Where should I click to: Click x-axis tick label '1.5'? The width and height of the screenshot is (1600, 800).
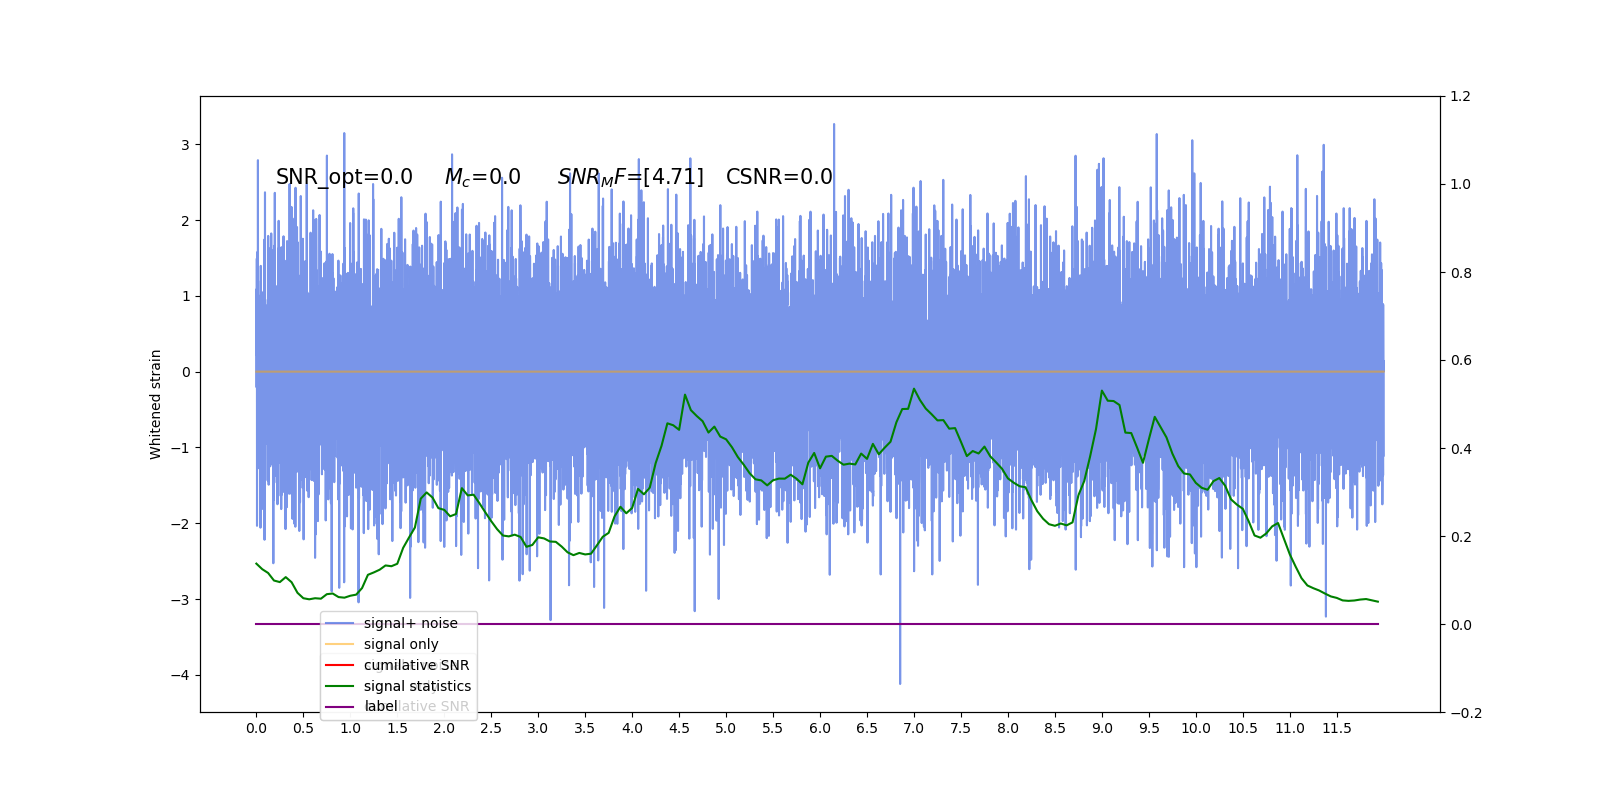(x=397, y=728)
